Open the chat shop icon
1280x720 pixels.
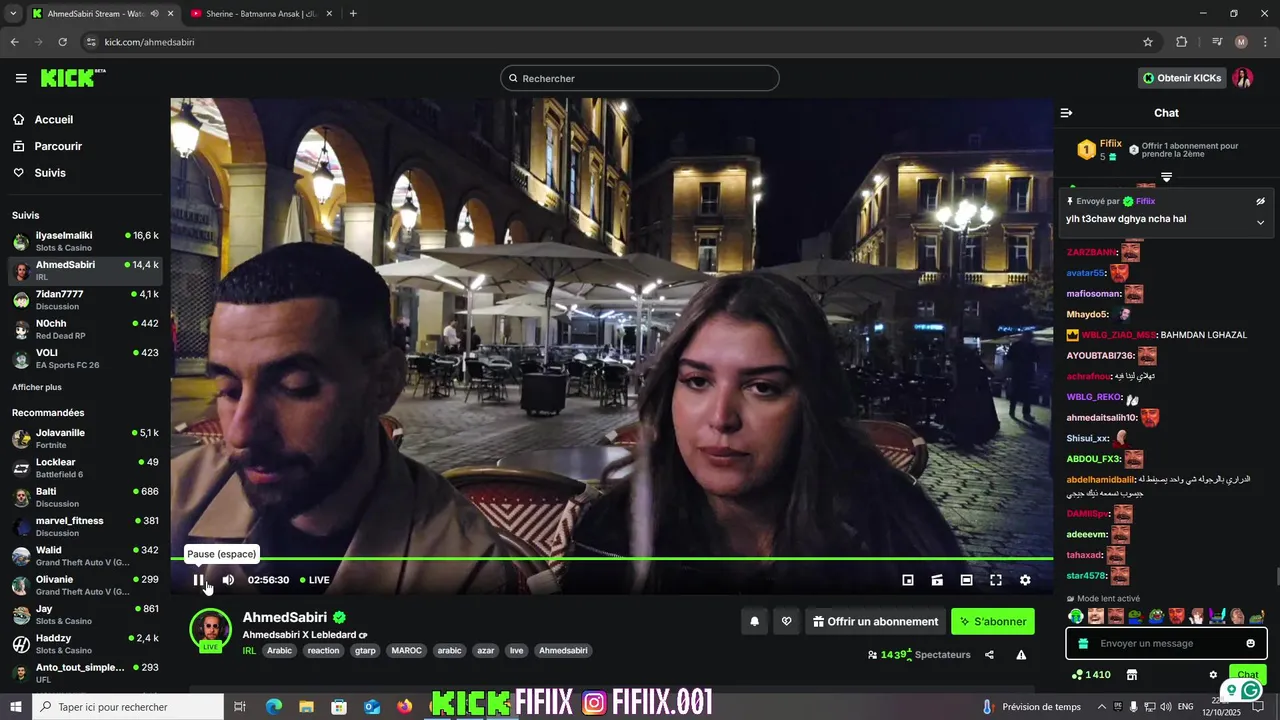pyautogui.click(x=1132, y=675)
